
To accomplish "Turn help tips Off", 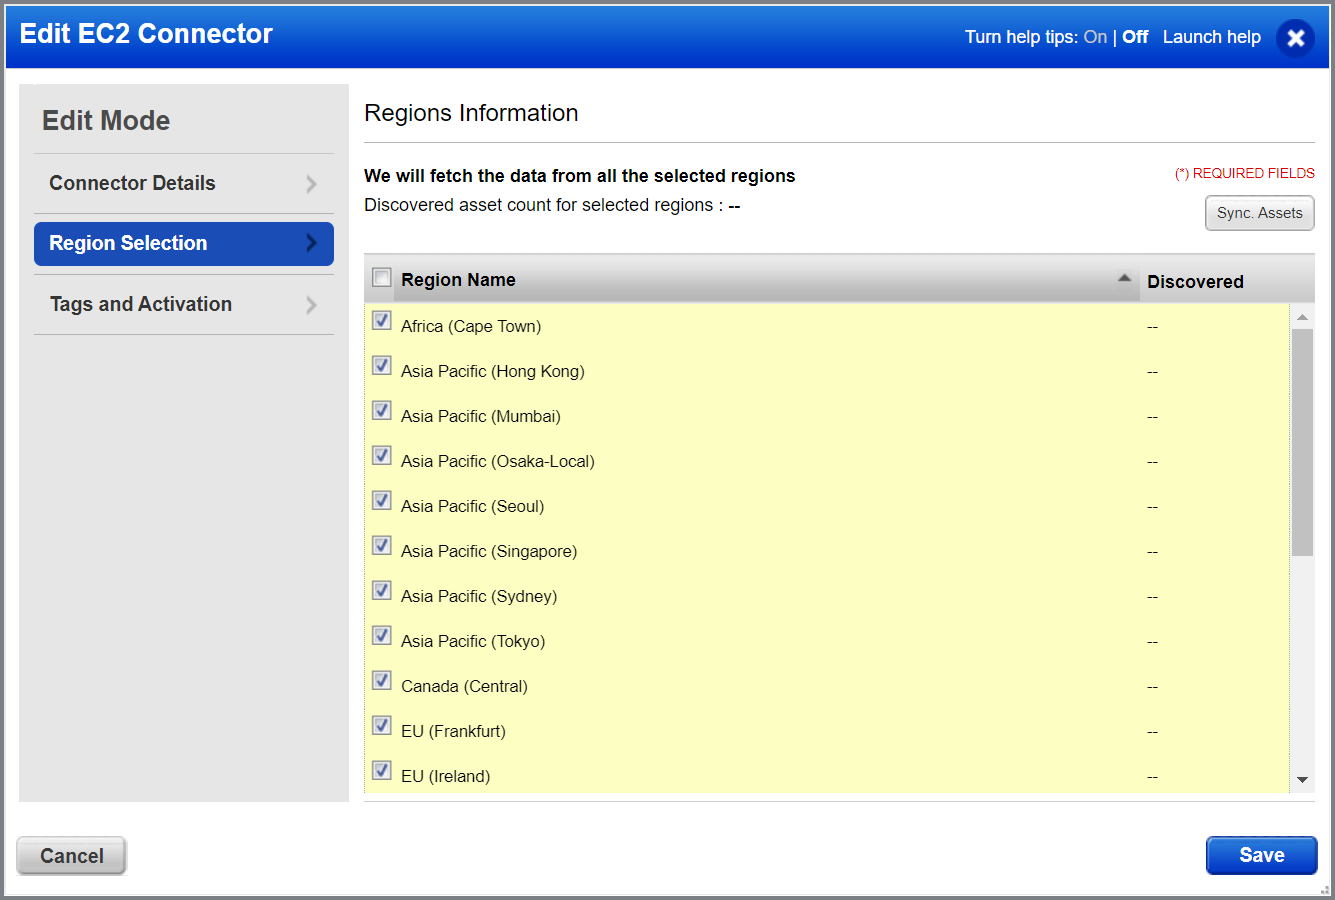I will [x=1135, y=36].
